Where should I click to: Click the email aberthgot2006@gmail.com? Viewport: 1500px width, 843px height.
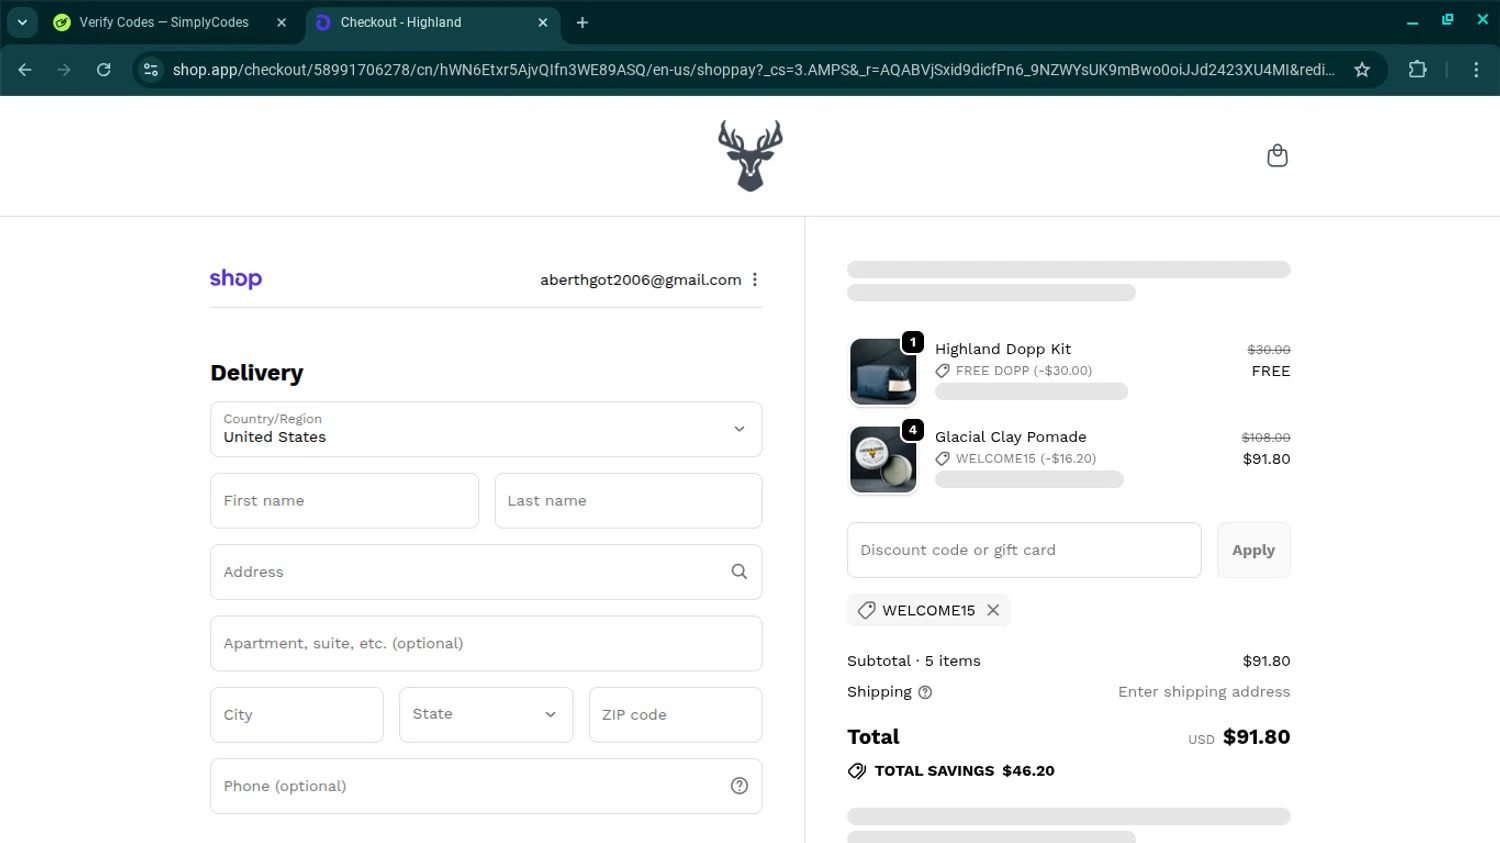641,280
